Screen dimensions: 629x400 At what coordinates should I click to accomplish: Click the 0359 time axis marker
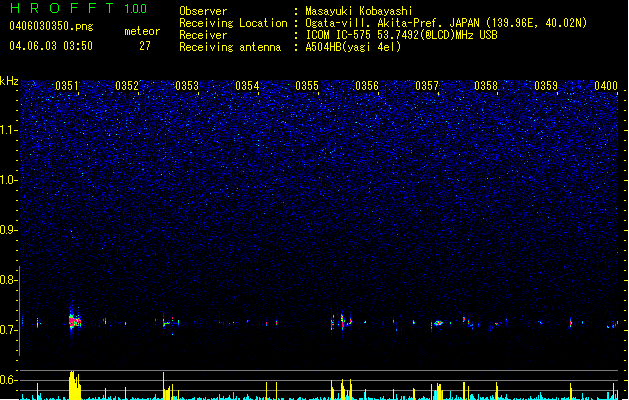tap(546, 86)
